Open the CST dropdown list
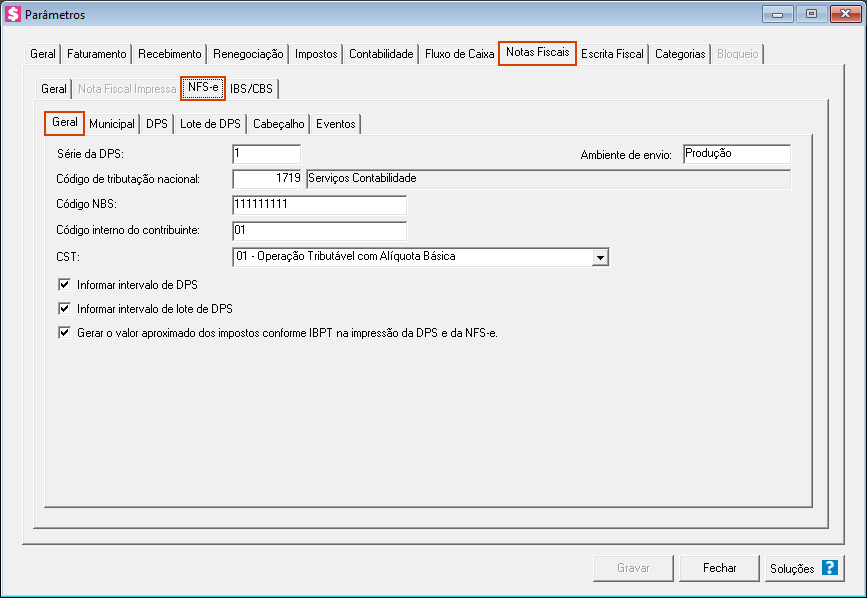This screenshot has height=598, width=867. [x=600, y=258]
